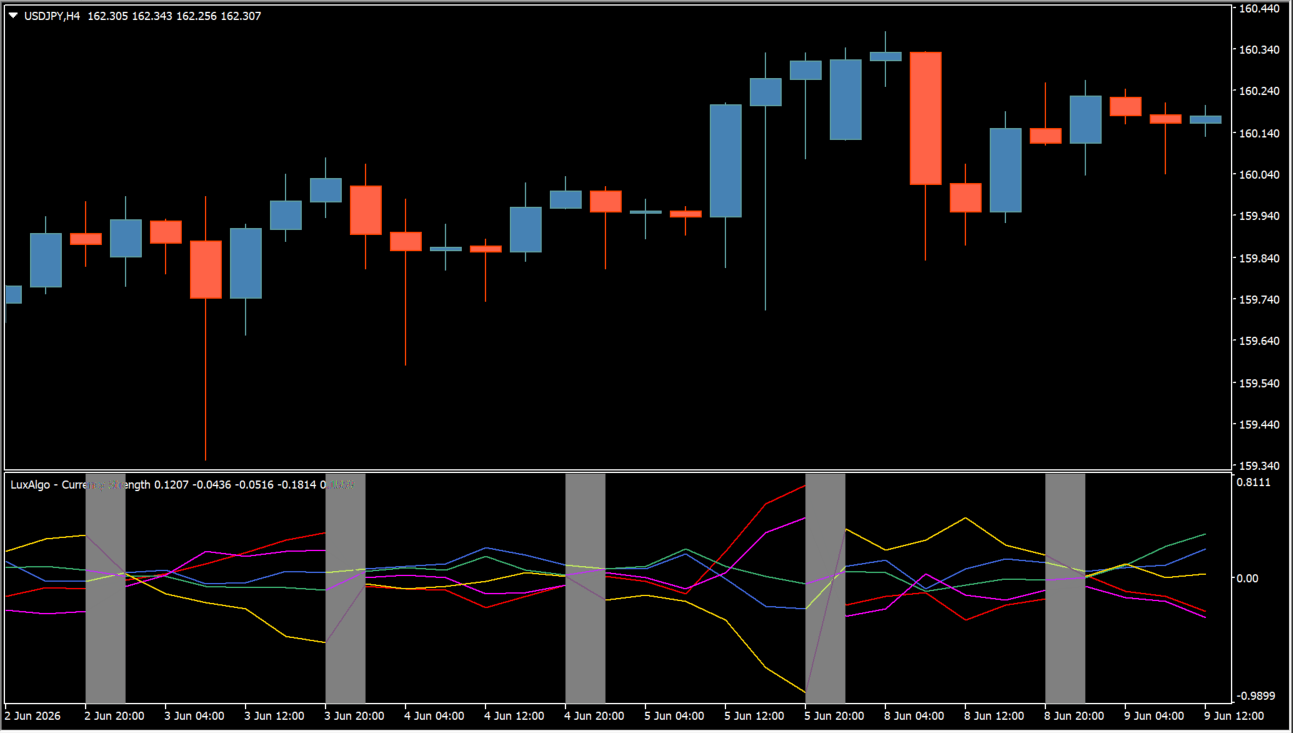Click the 160.440 price scale label

(x=1259, y=9)
